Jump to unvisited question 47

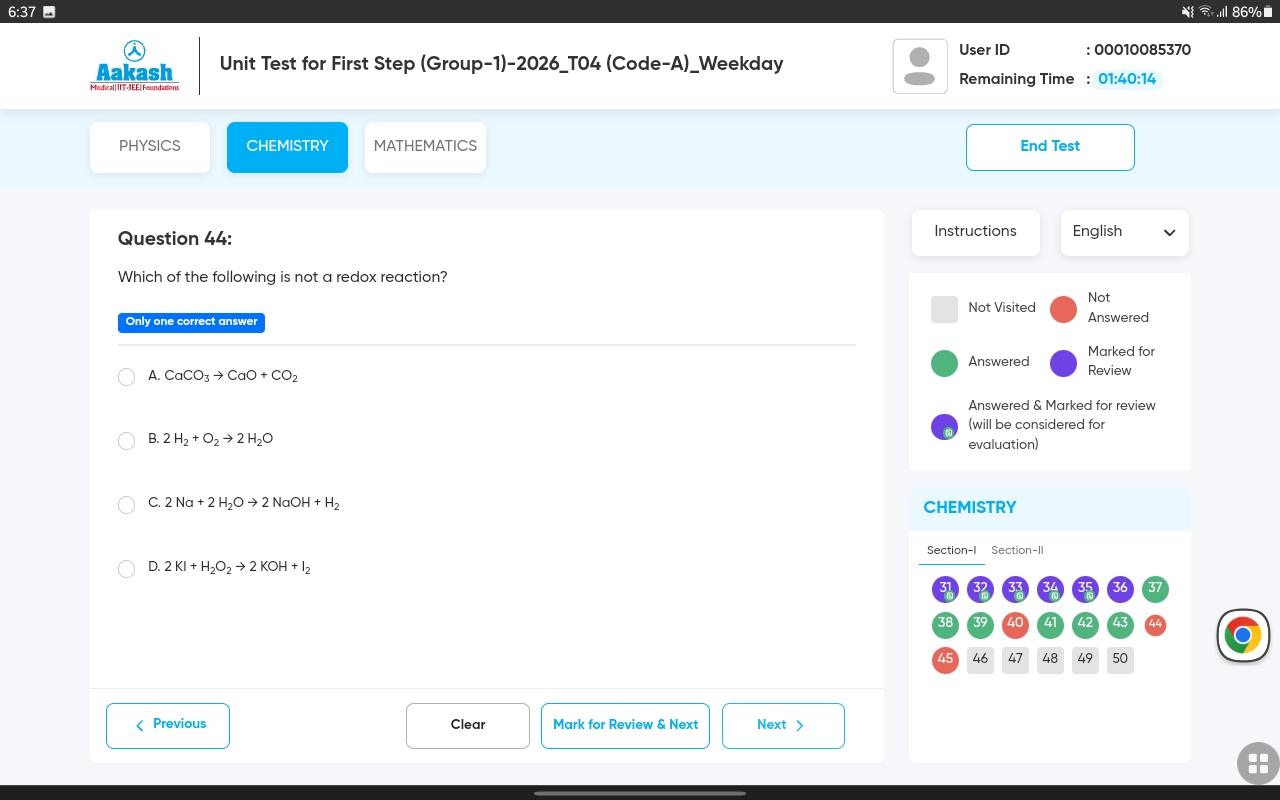[1015, 659]
